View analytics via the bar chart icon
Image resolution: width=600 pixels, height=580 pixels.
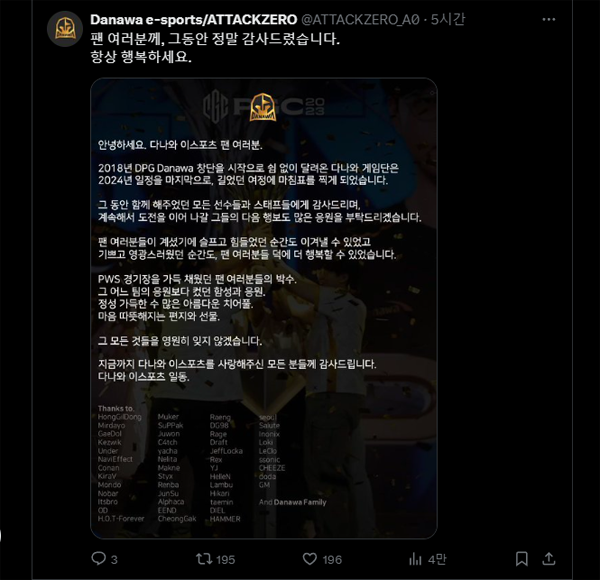(x=415, y=559)
